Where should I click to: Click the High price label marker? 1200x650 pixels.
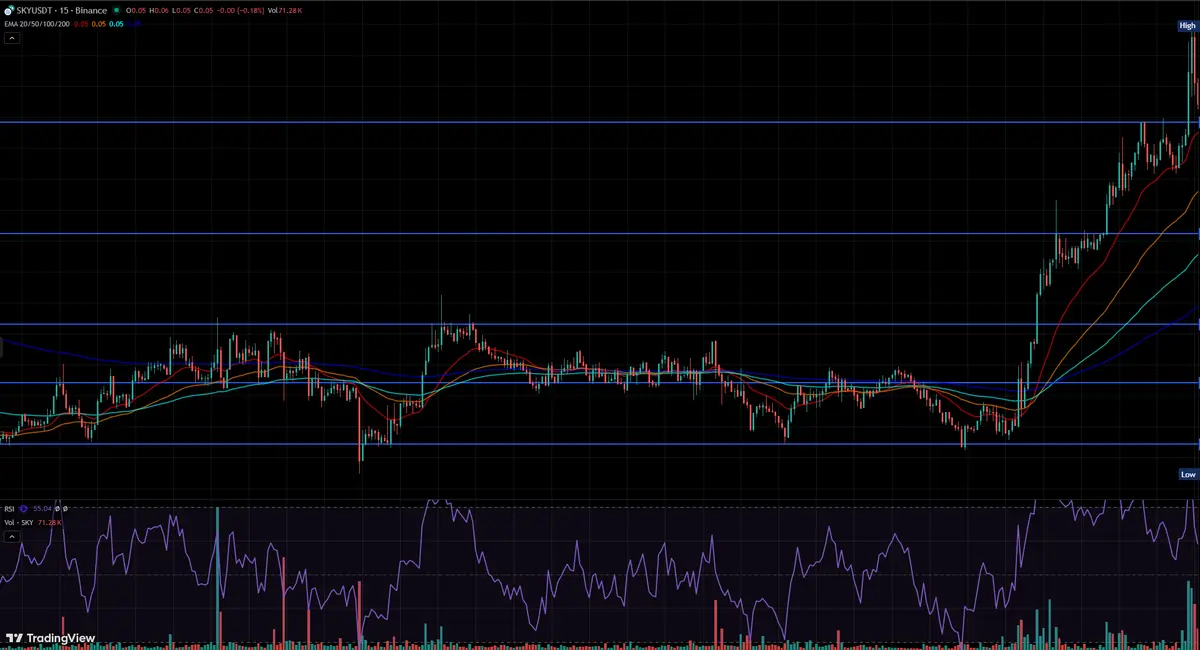click(1188, 25)
